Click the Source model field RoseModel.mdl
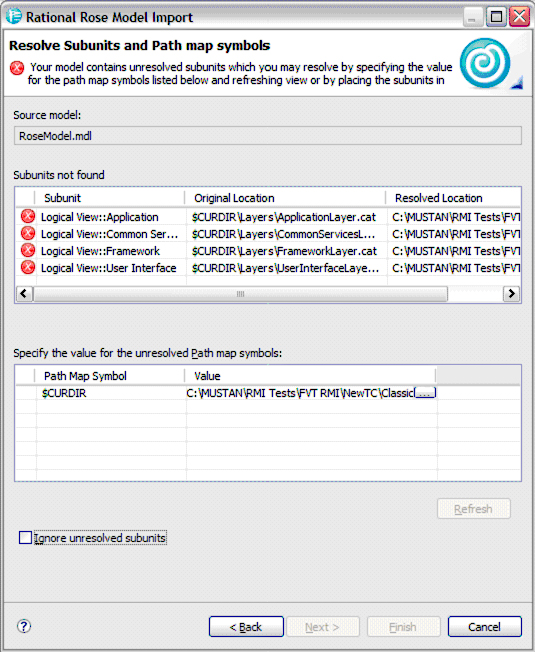This screenshot has height=652, width=535. tap(268, 136)
